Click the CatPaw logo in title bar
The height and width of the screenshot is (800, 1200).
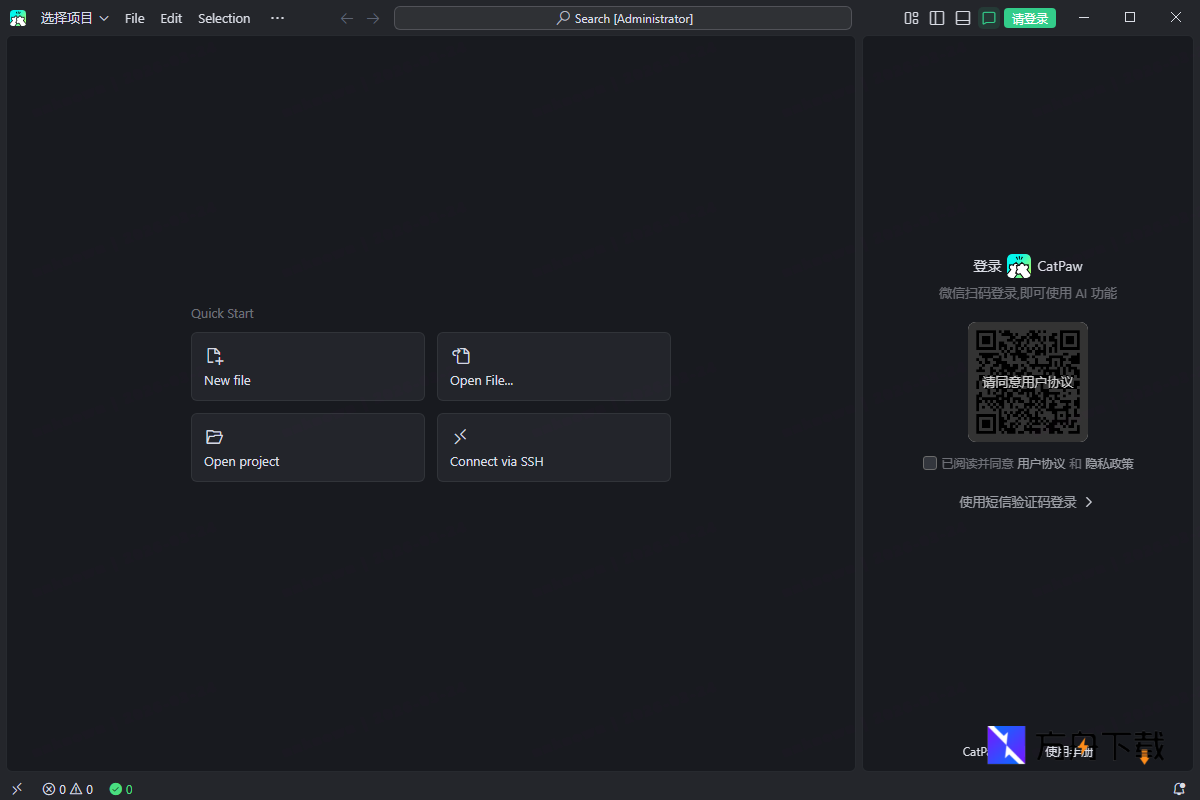[x=18, y=18]
